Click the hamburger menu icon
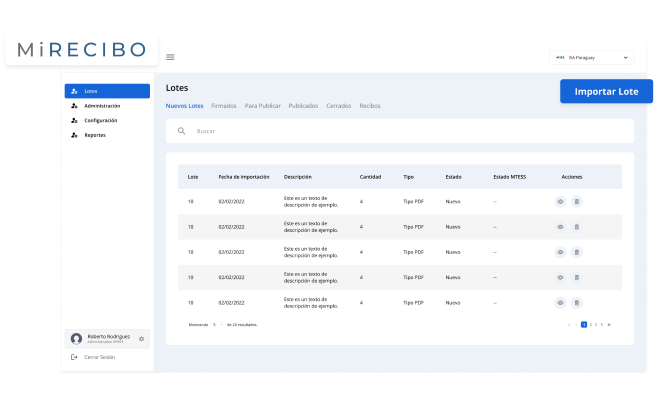This screenshot has width=657, height=406. point(170,57)
